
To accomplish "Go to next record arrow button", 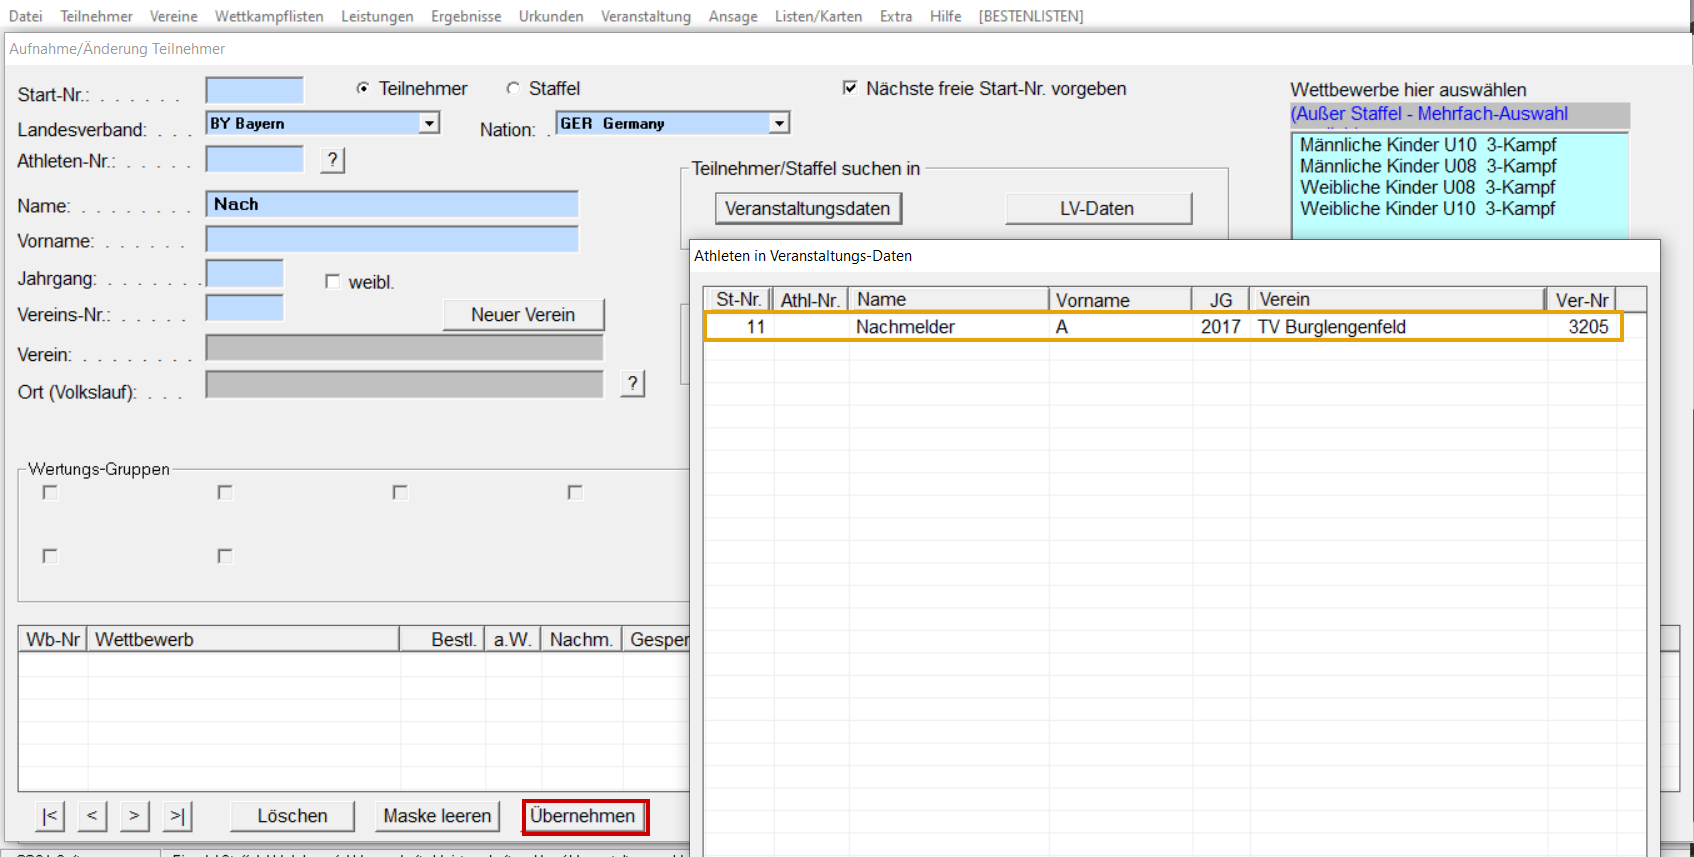I will (x=134, y=816).
